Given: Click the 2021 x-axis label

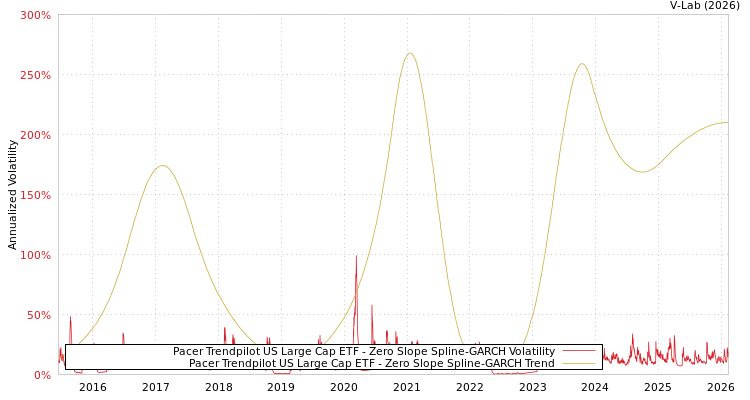Looking at the screenshot, I should click(407, 387).
